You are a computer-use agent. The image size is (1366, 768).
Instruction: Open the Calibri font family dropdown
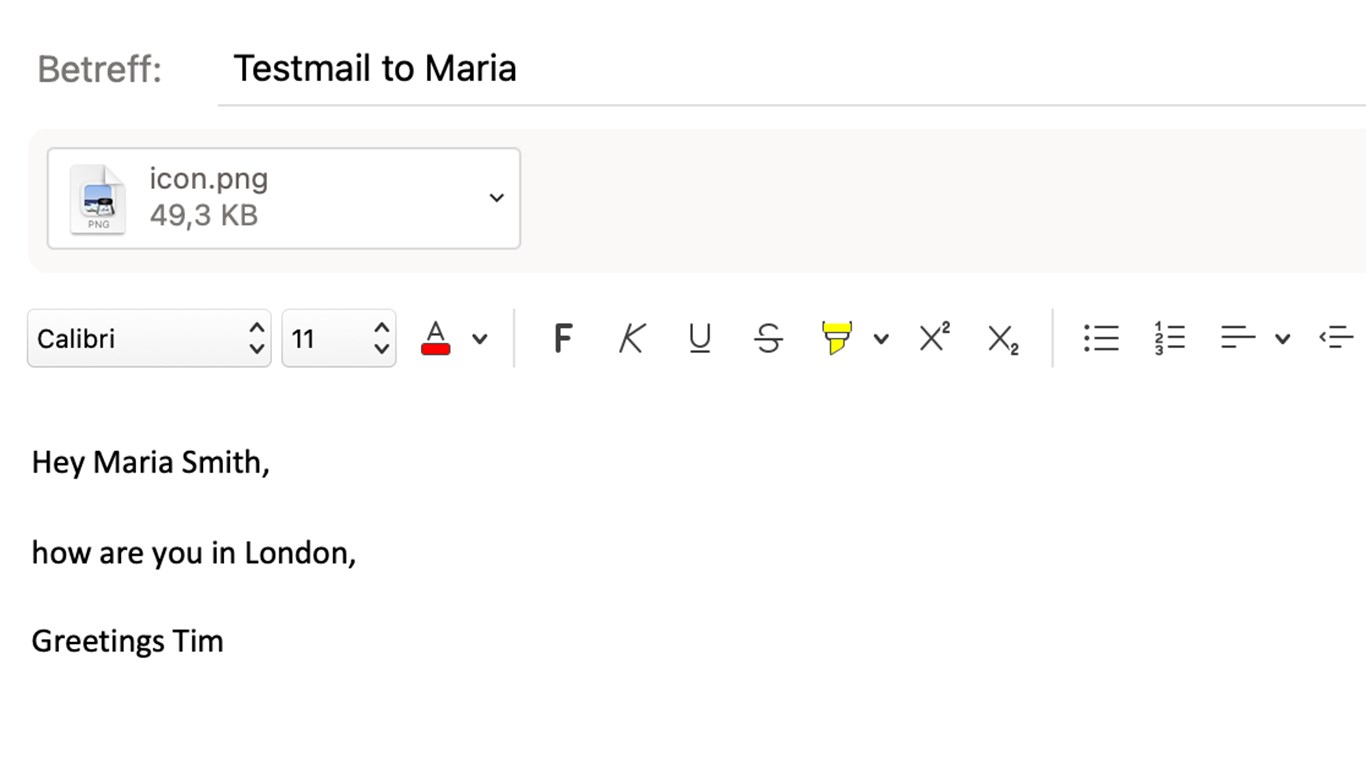[x=149, y=339]
